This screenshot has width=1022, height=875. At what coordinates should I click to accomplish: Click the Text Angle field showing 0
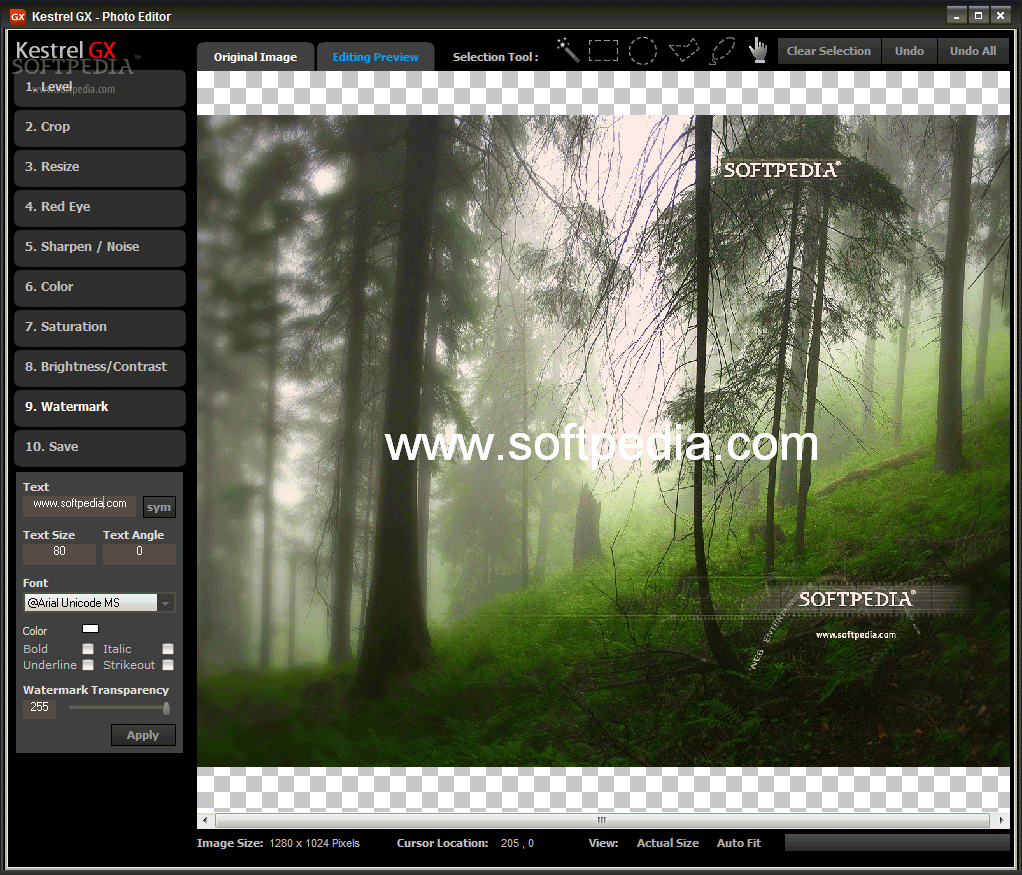click(x=139, y=554)
